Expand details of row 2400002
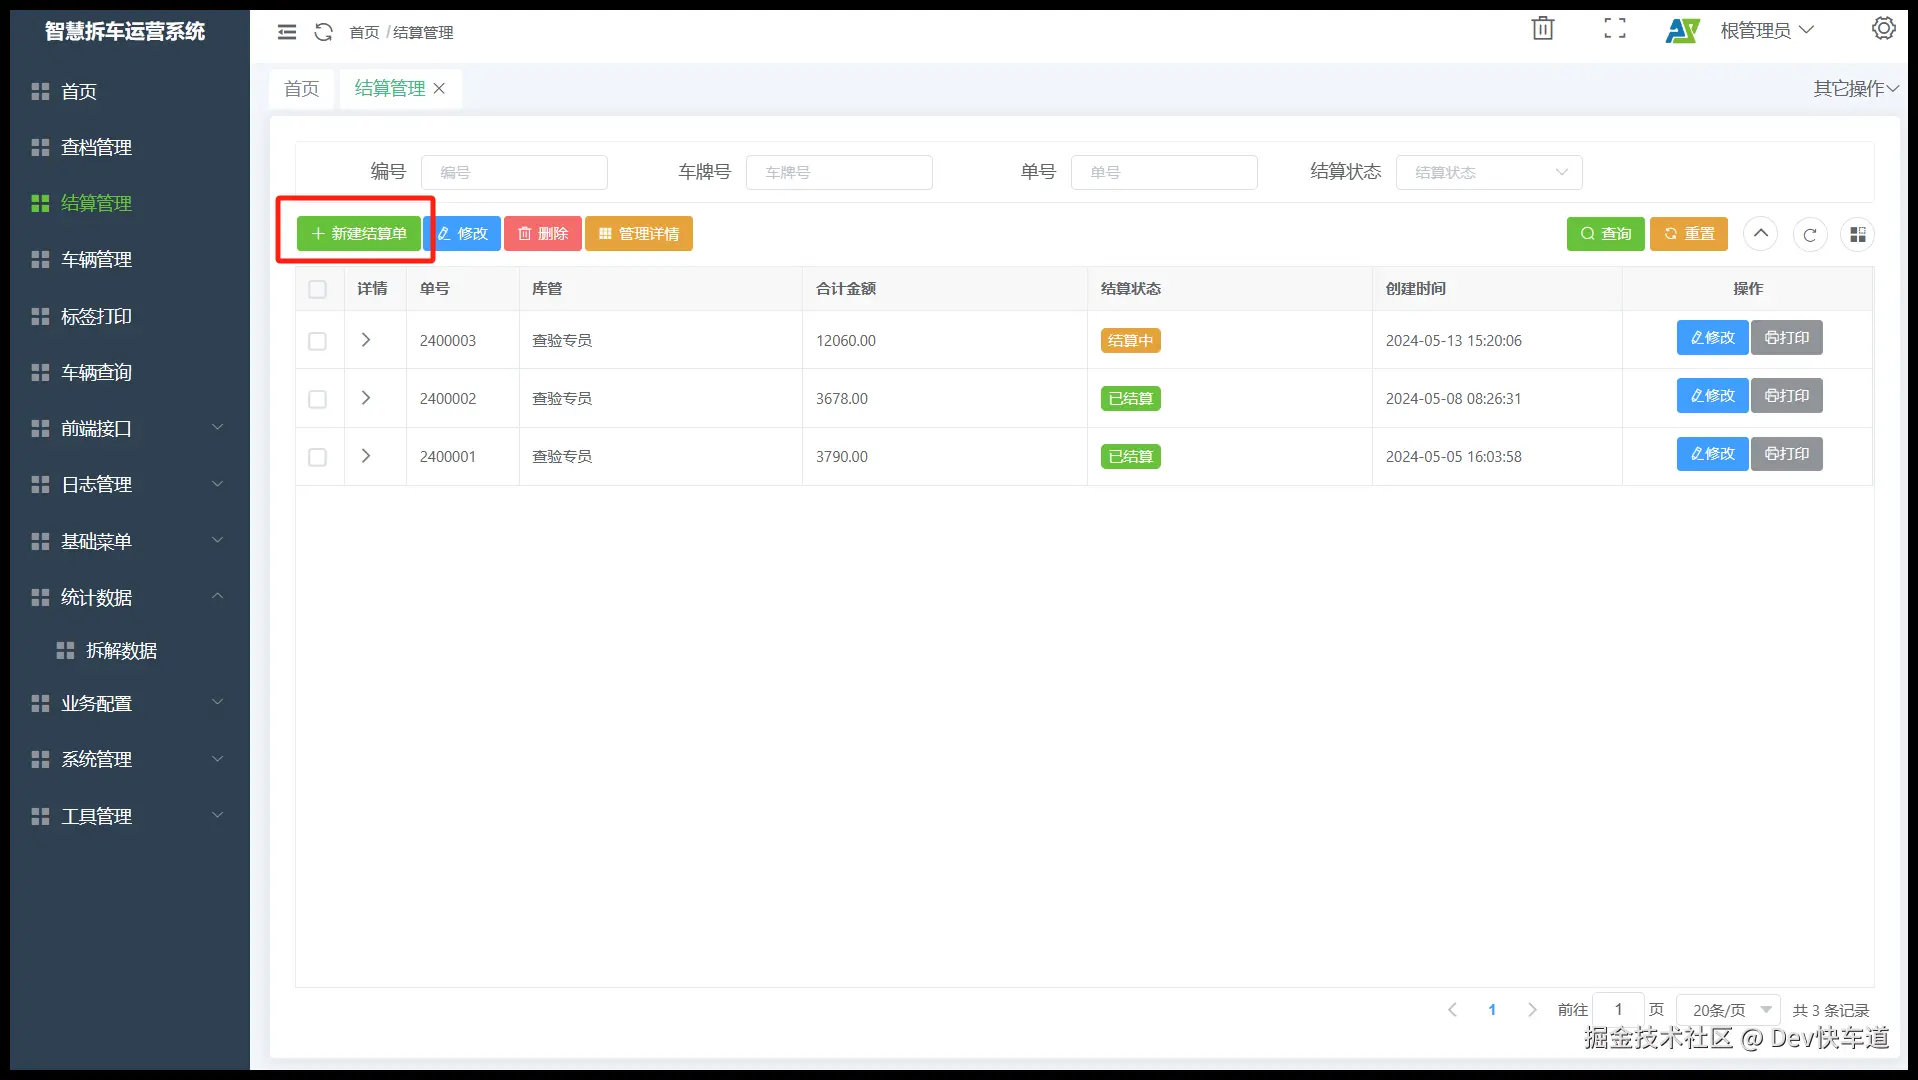Screen dimensions: 1918x1080 coord(366,398)
